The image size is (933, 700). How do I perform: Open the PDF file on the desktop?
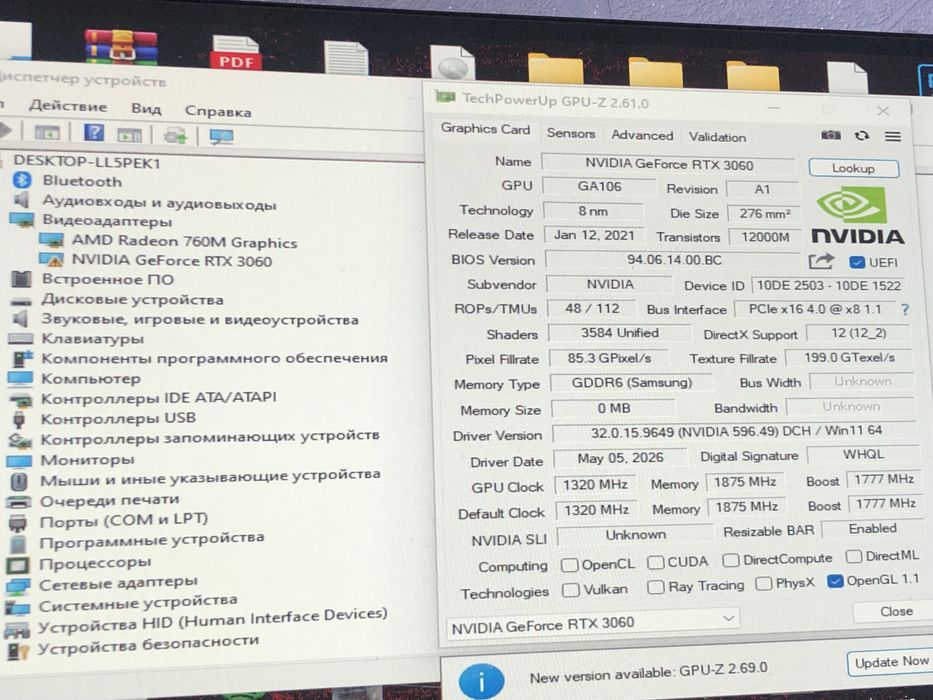point(236,53)
